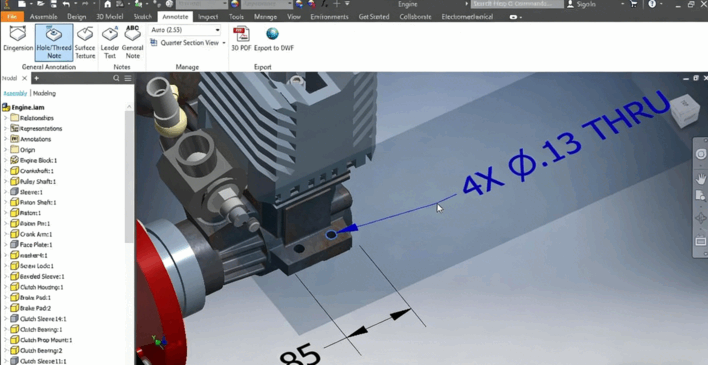This screenshot has height=365, width=708.
Task: Switch to the Manage ribbon tab
Action: coord(266,17)
